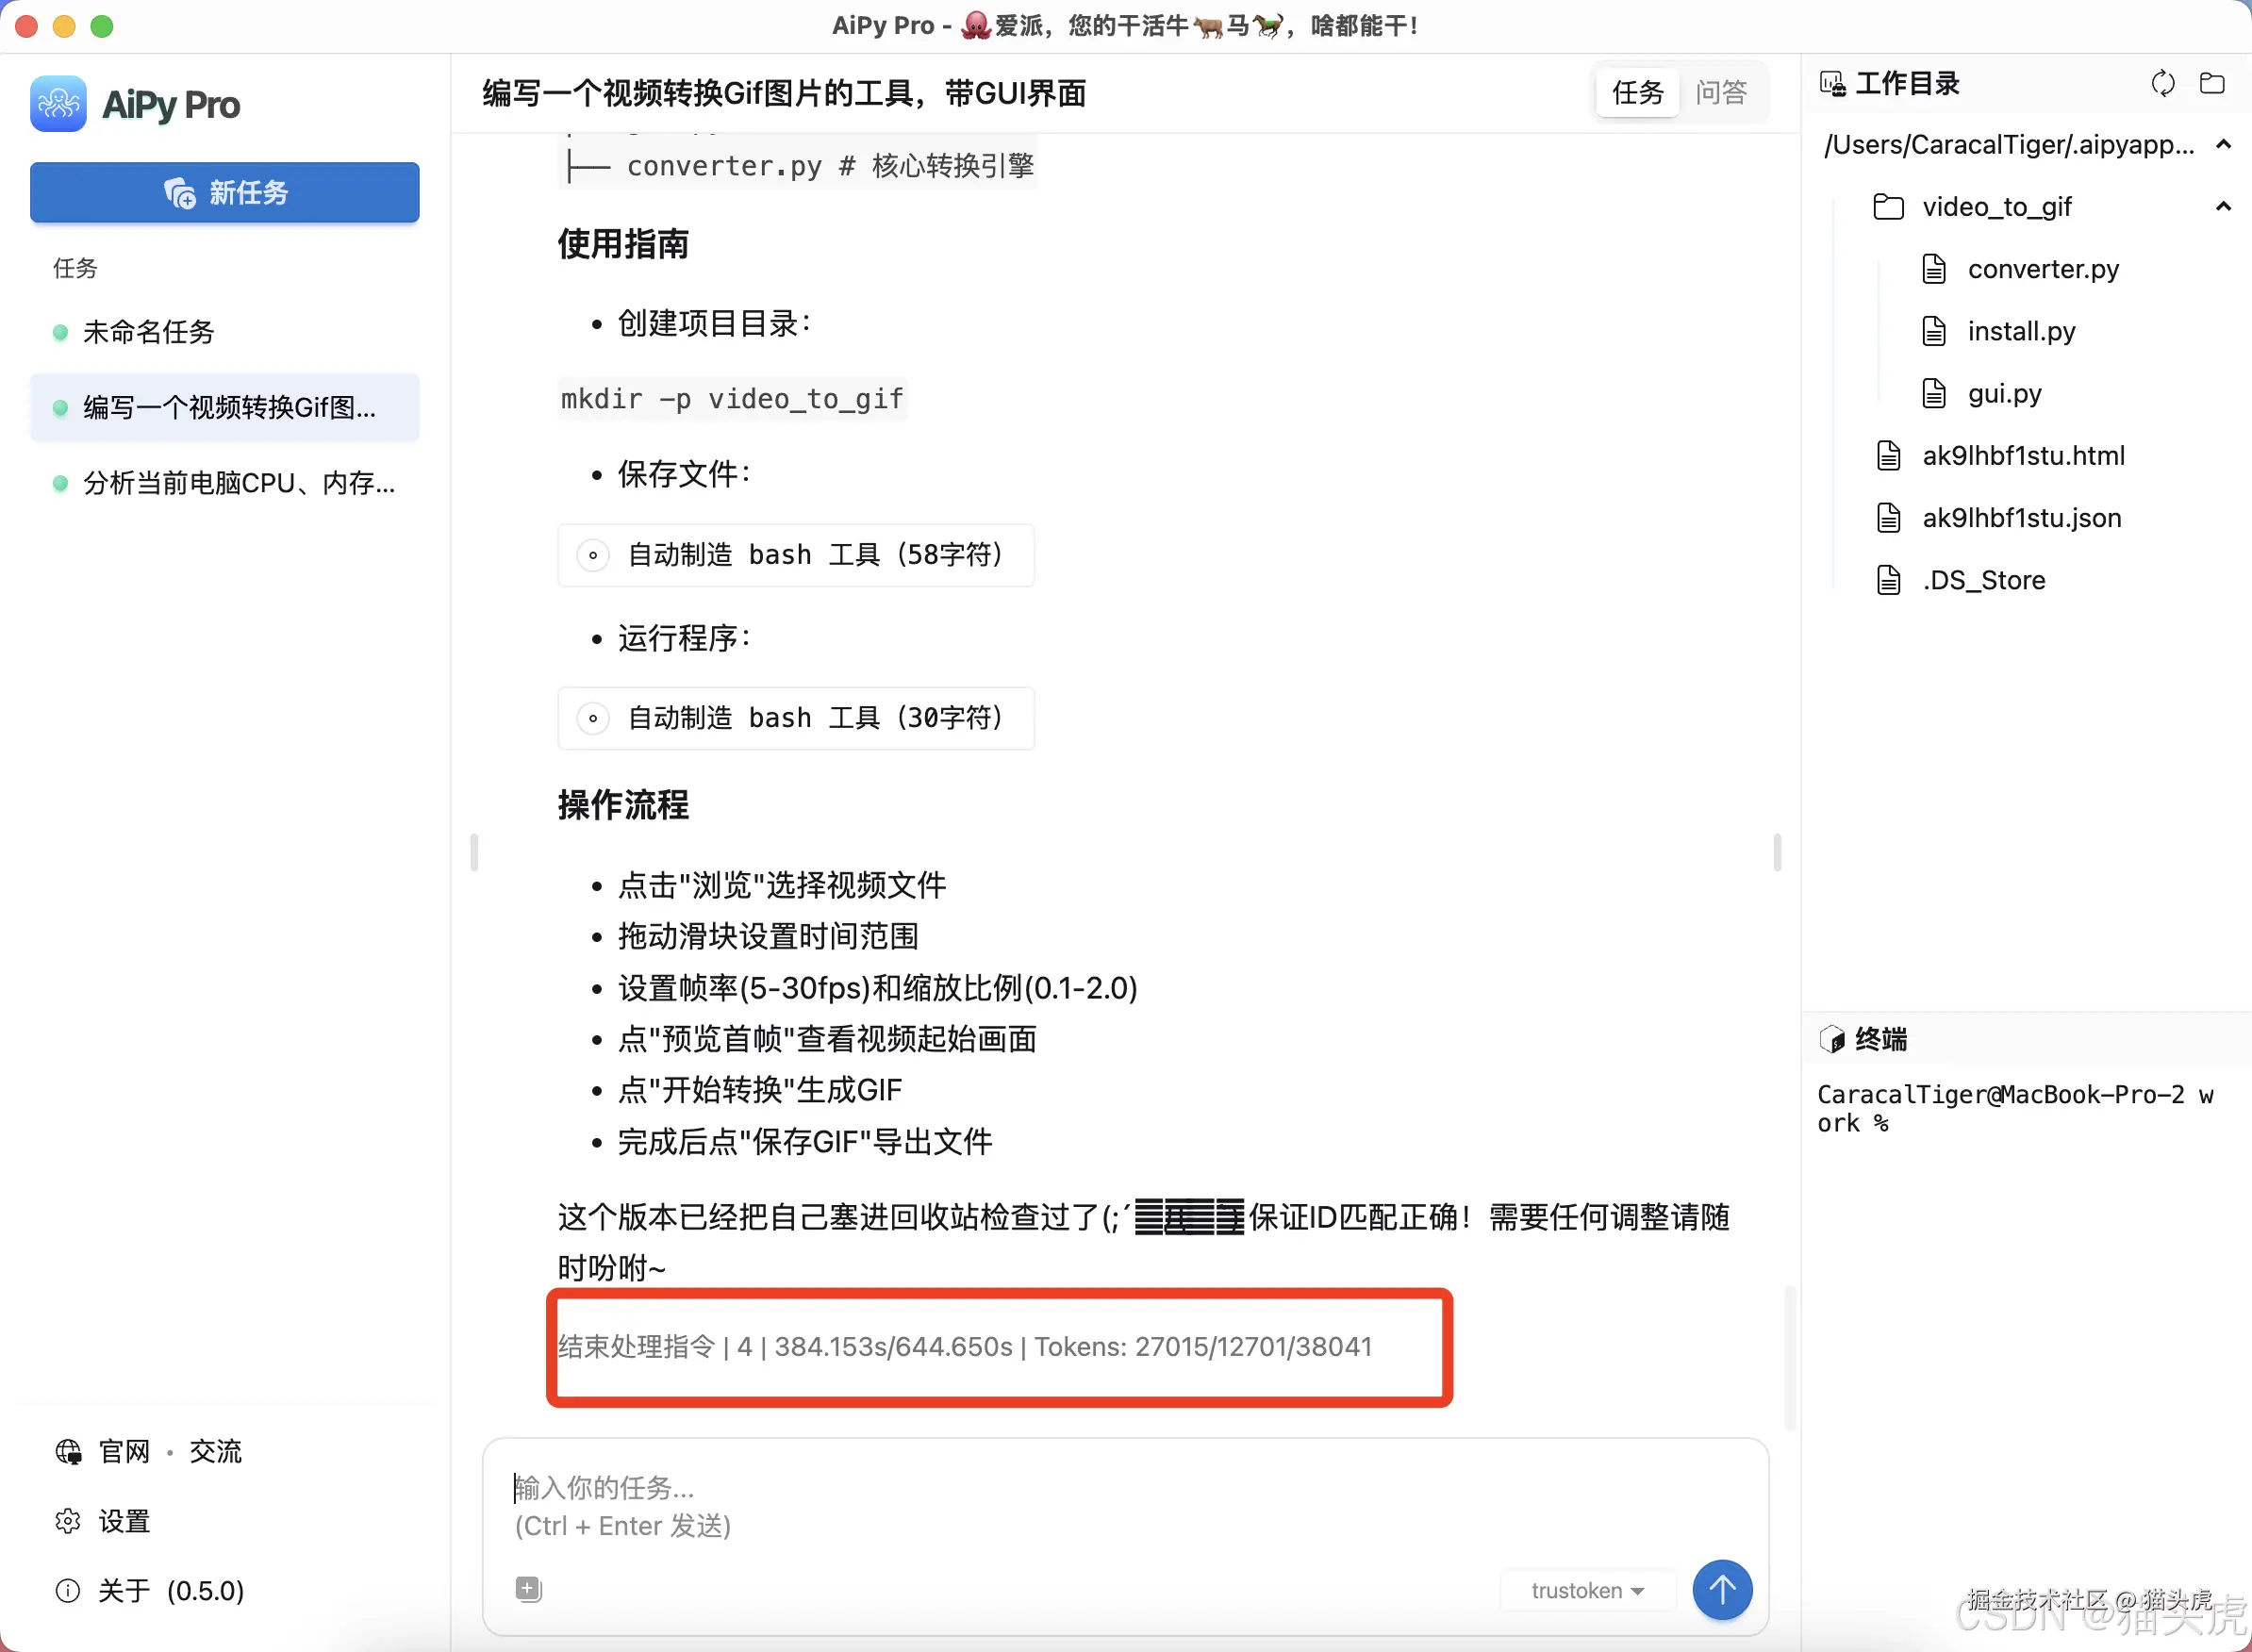Click the plus attachment icon in input box

pyautogui.click(x=528, y=1588)
